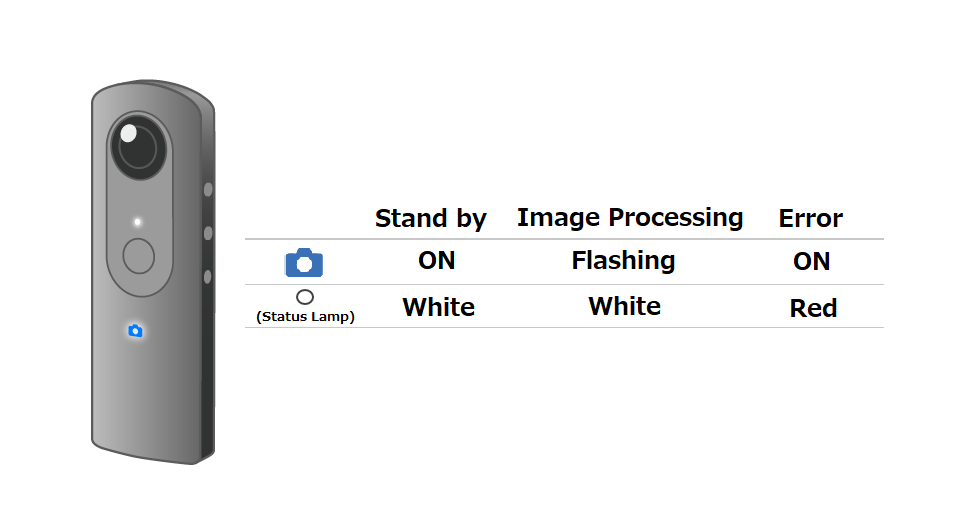
Task: Click the "Error" column header
Action: [x=811, y=218]
